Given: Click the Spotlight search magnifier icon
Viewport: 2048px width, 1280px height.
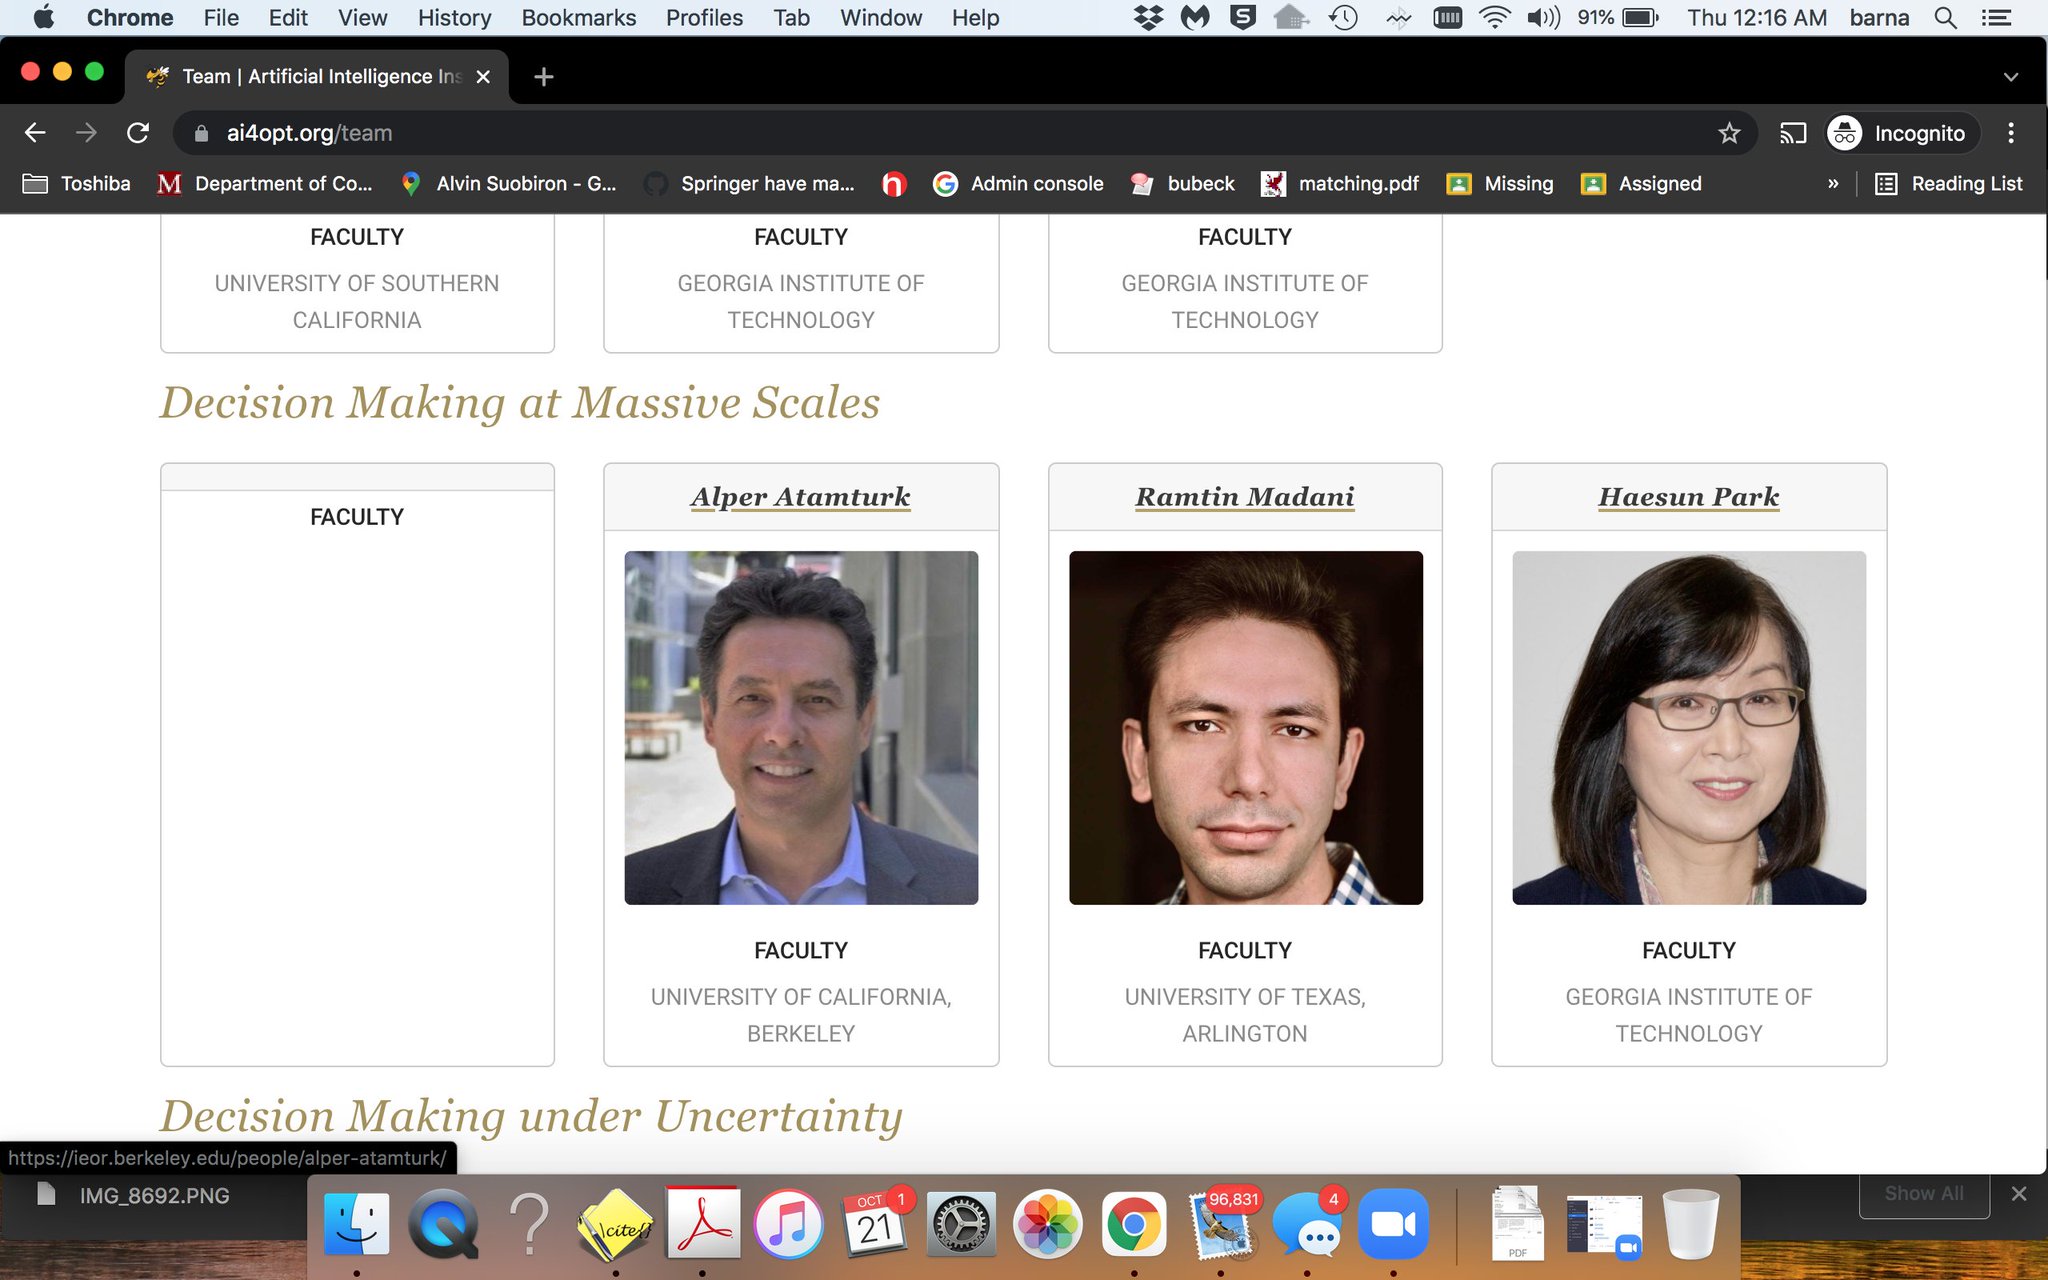Looking at the screenshot, I should tap(1945, 18).
